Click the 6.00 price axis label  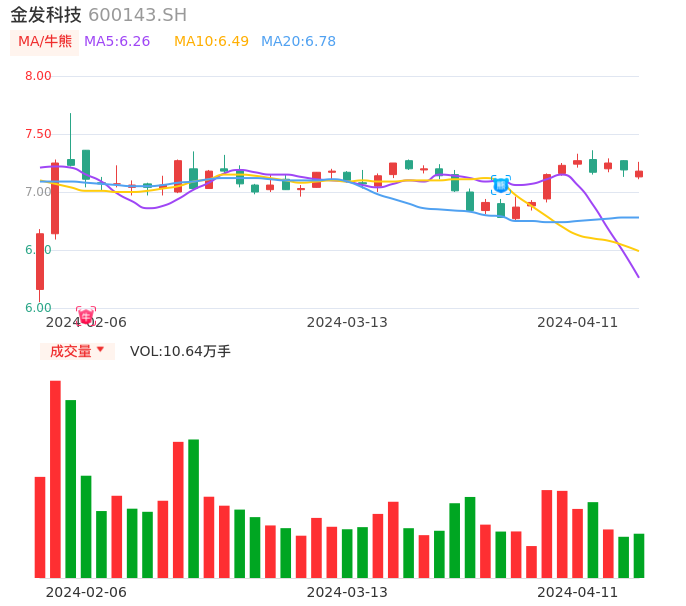[x=38, y=308]
